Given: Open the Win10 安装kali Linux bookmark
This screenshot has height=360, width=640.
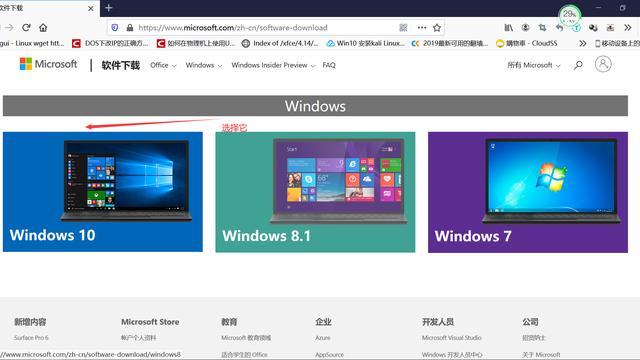Looking at the screenshot, I should pos(365,43).
